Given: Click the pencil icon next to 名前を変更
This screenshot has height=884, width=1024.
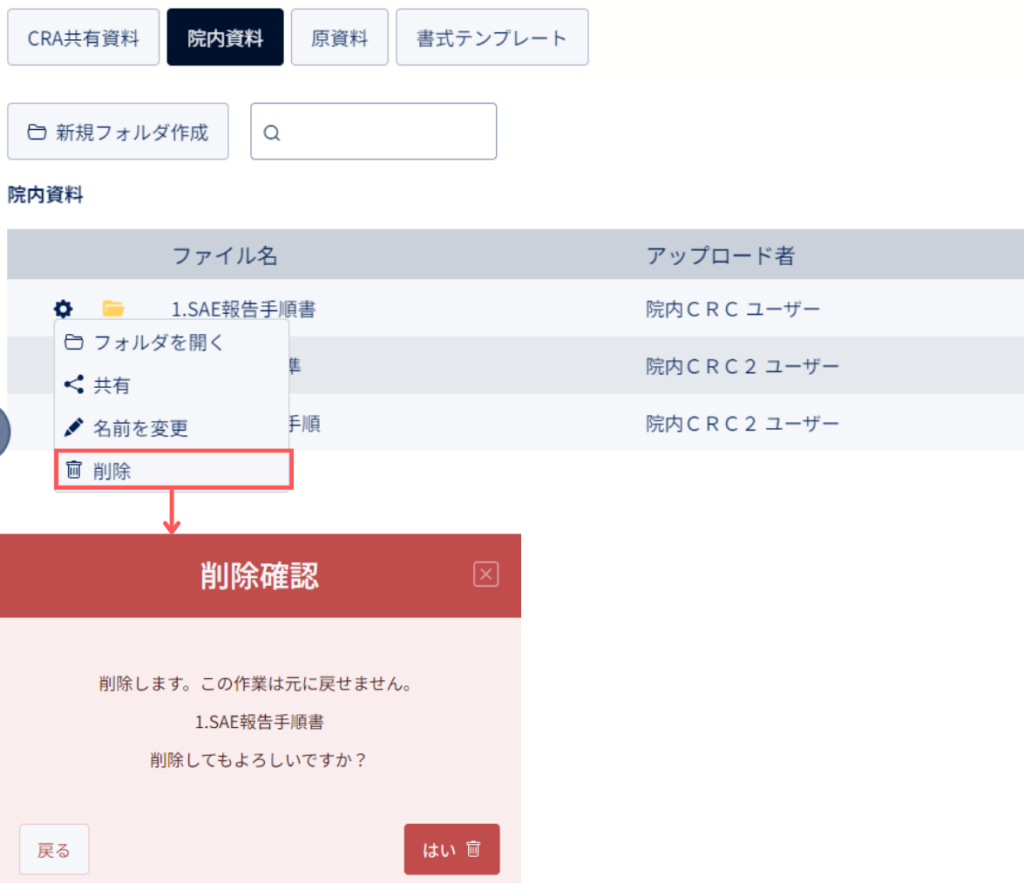Looking at the screenshot, I should [74, 427].
